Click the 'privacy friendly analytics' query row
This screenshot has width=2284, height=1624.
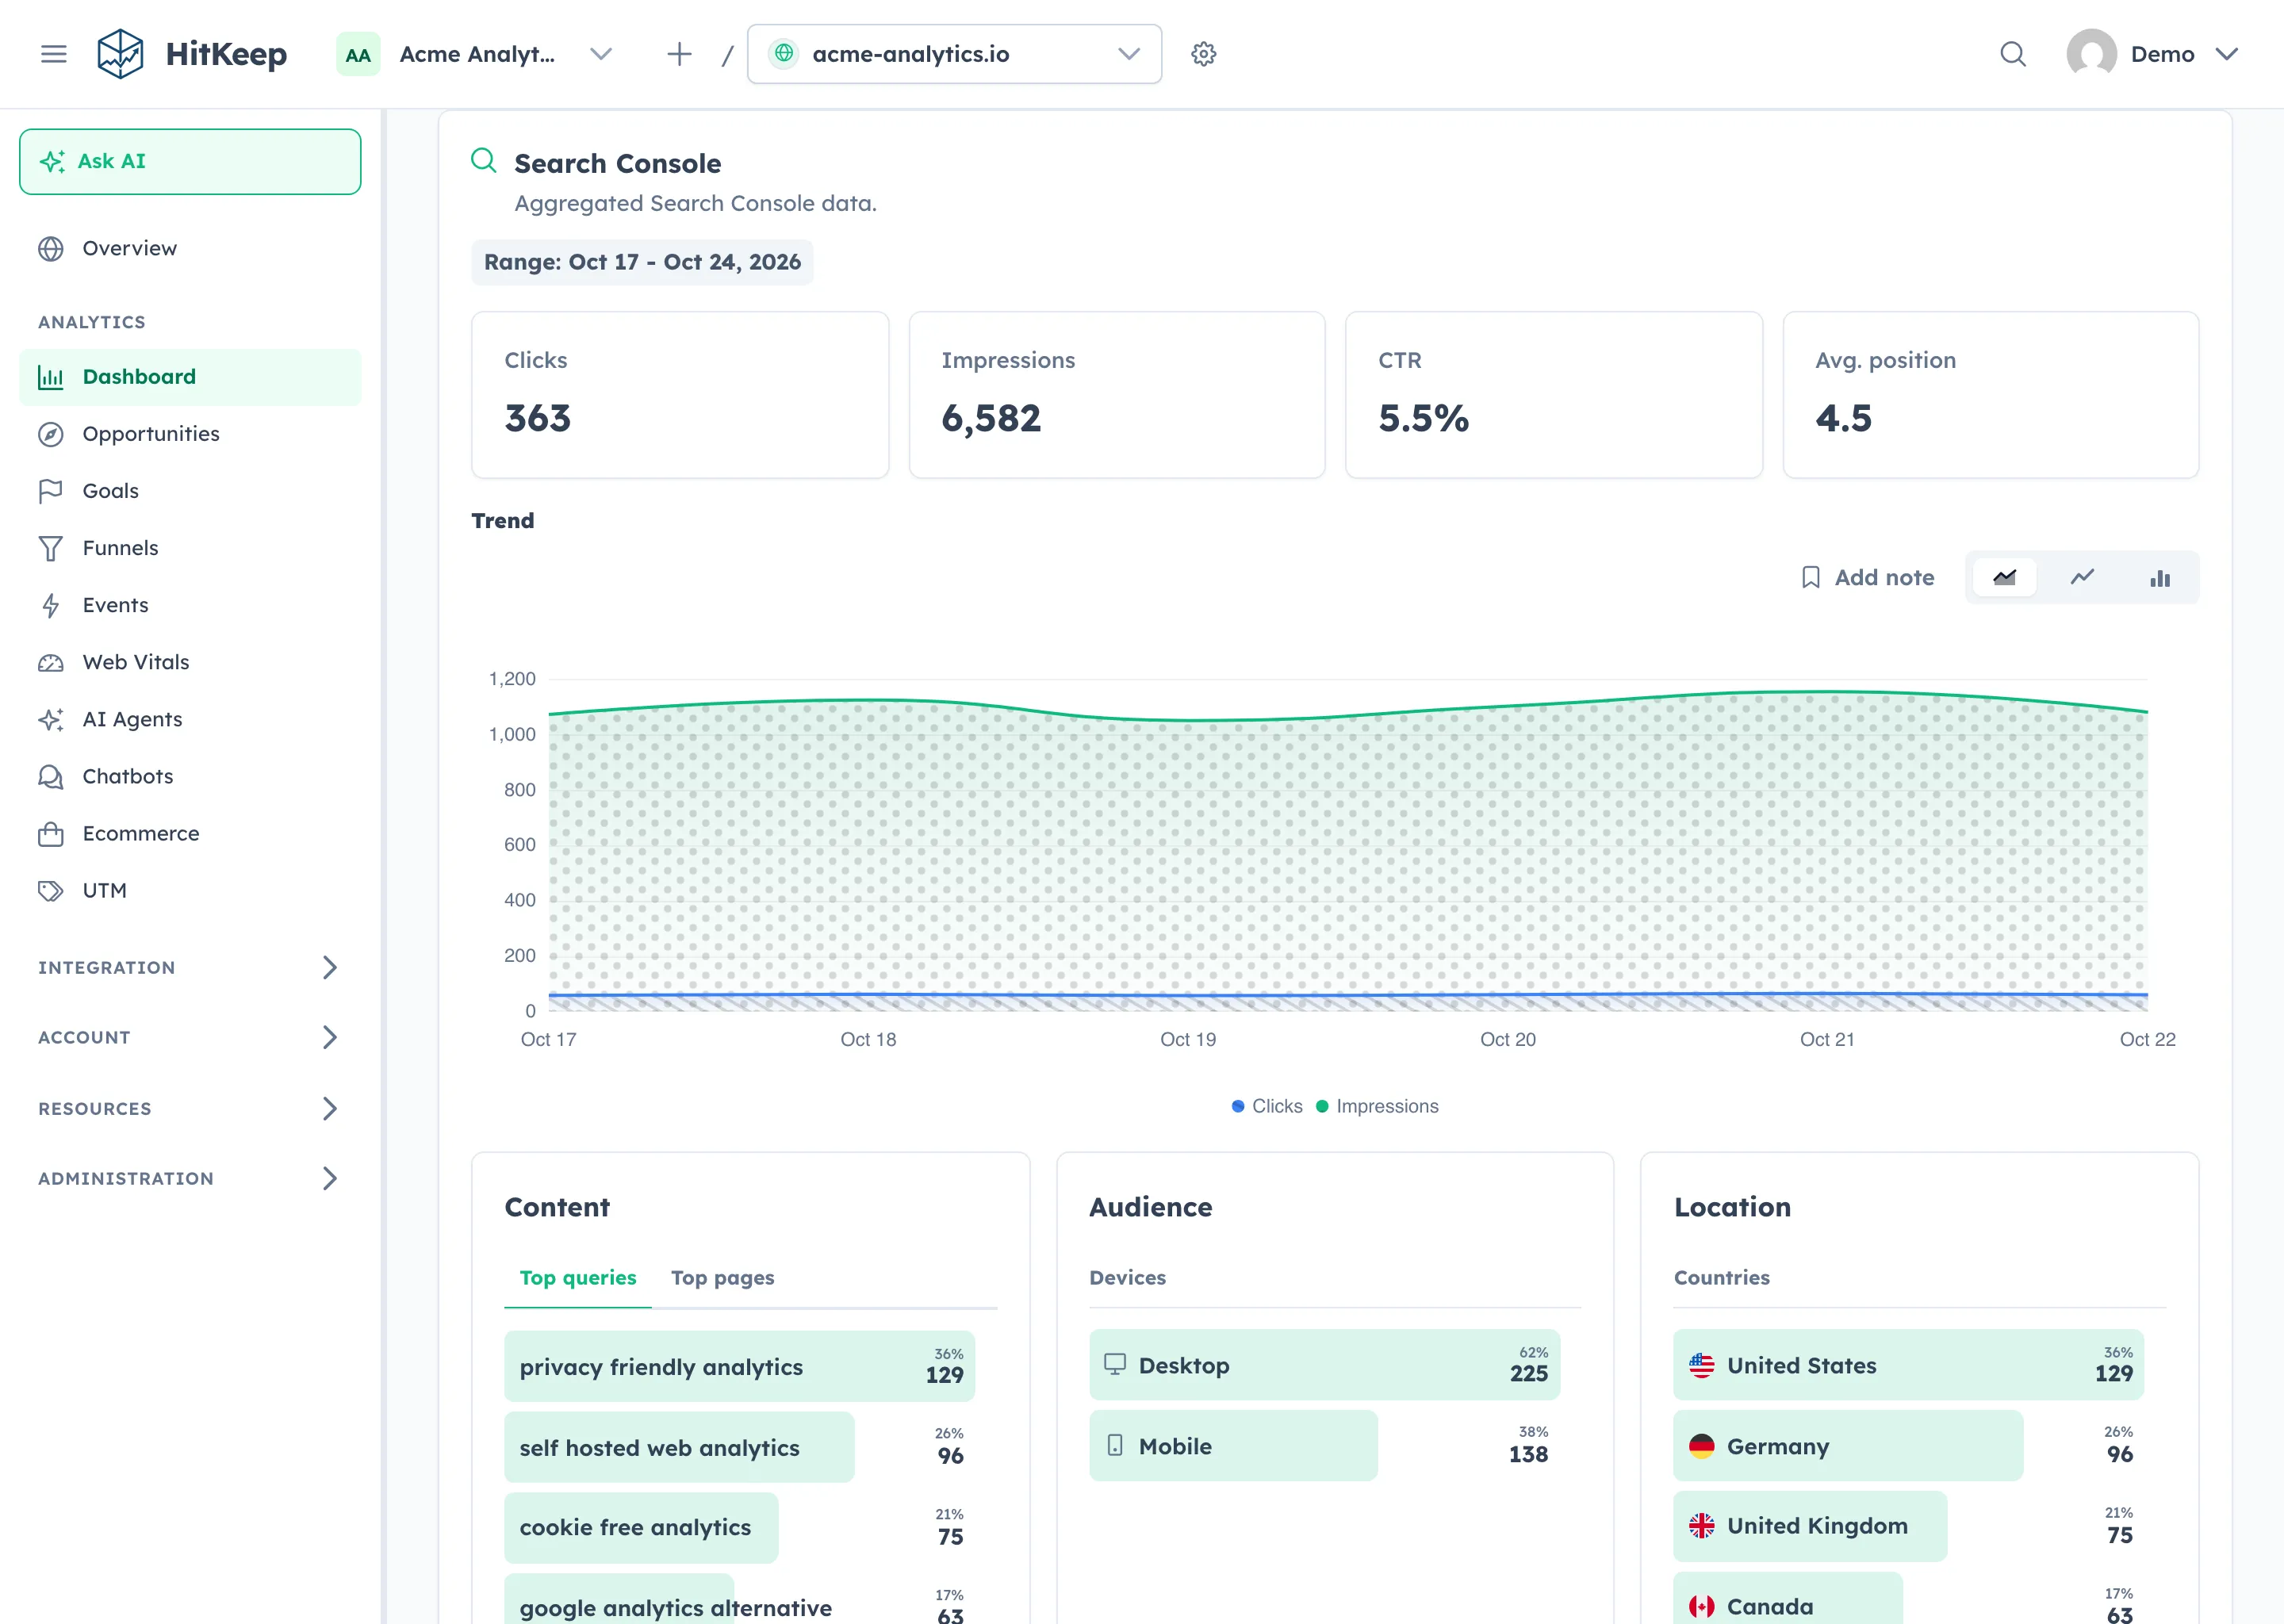coord(739,1366)
